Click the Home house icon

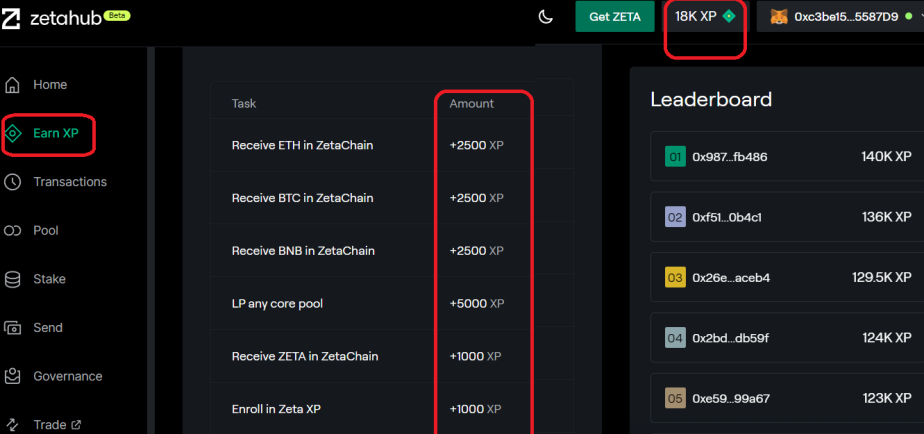pyautogui.click(x=12, y=85)
